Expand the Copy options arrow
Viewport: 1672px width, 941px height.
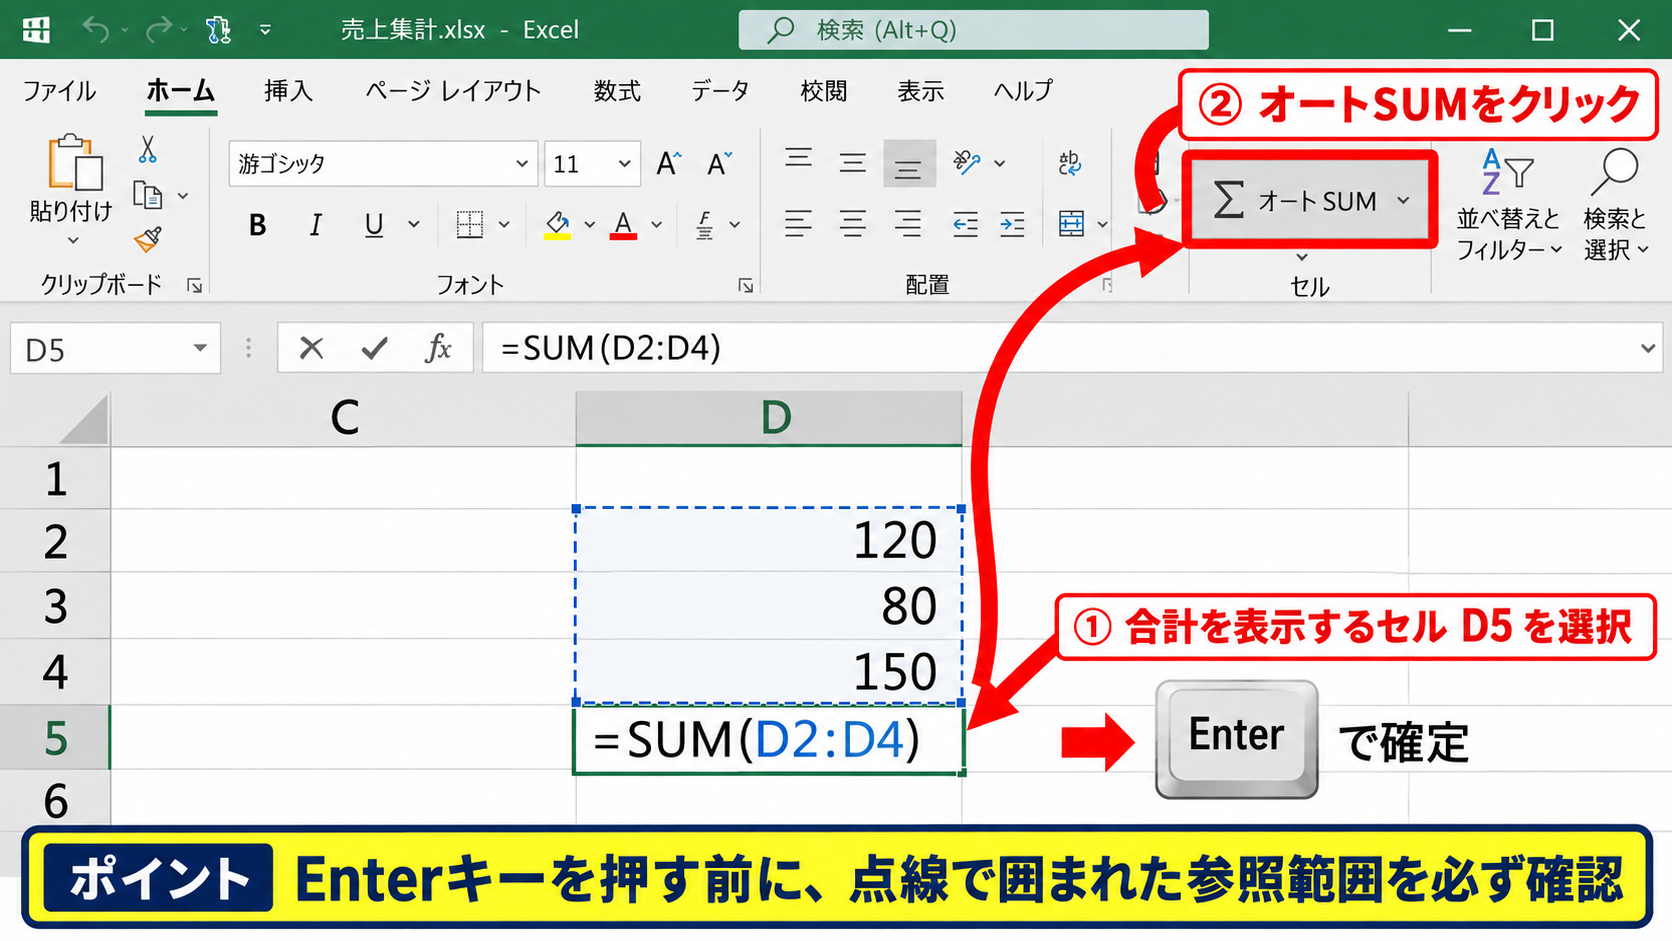pyautogui.click(x=183, y=196)
